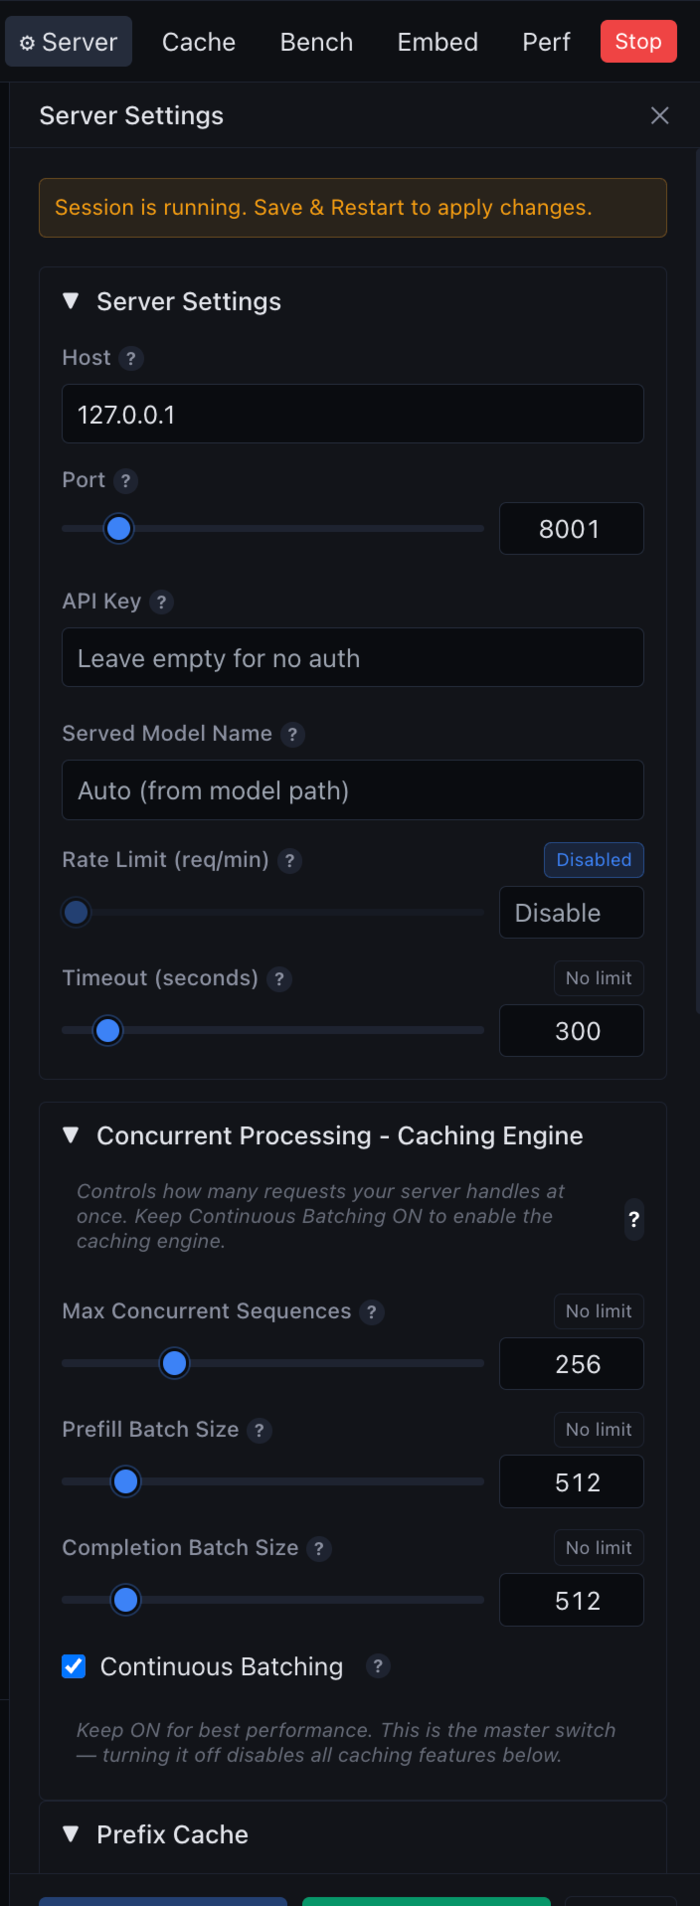Click the Port help question-mark icon
The height and width of the screenshot is (1906, 700).
(x=125, y=481)
